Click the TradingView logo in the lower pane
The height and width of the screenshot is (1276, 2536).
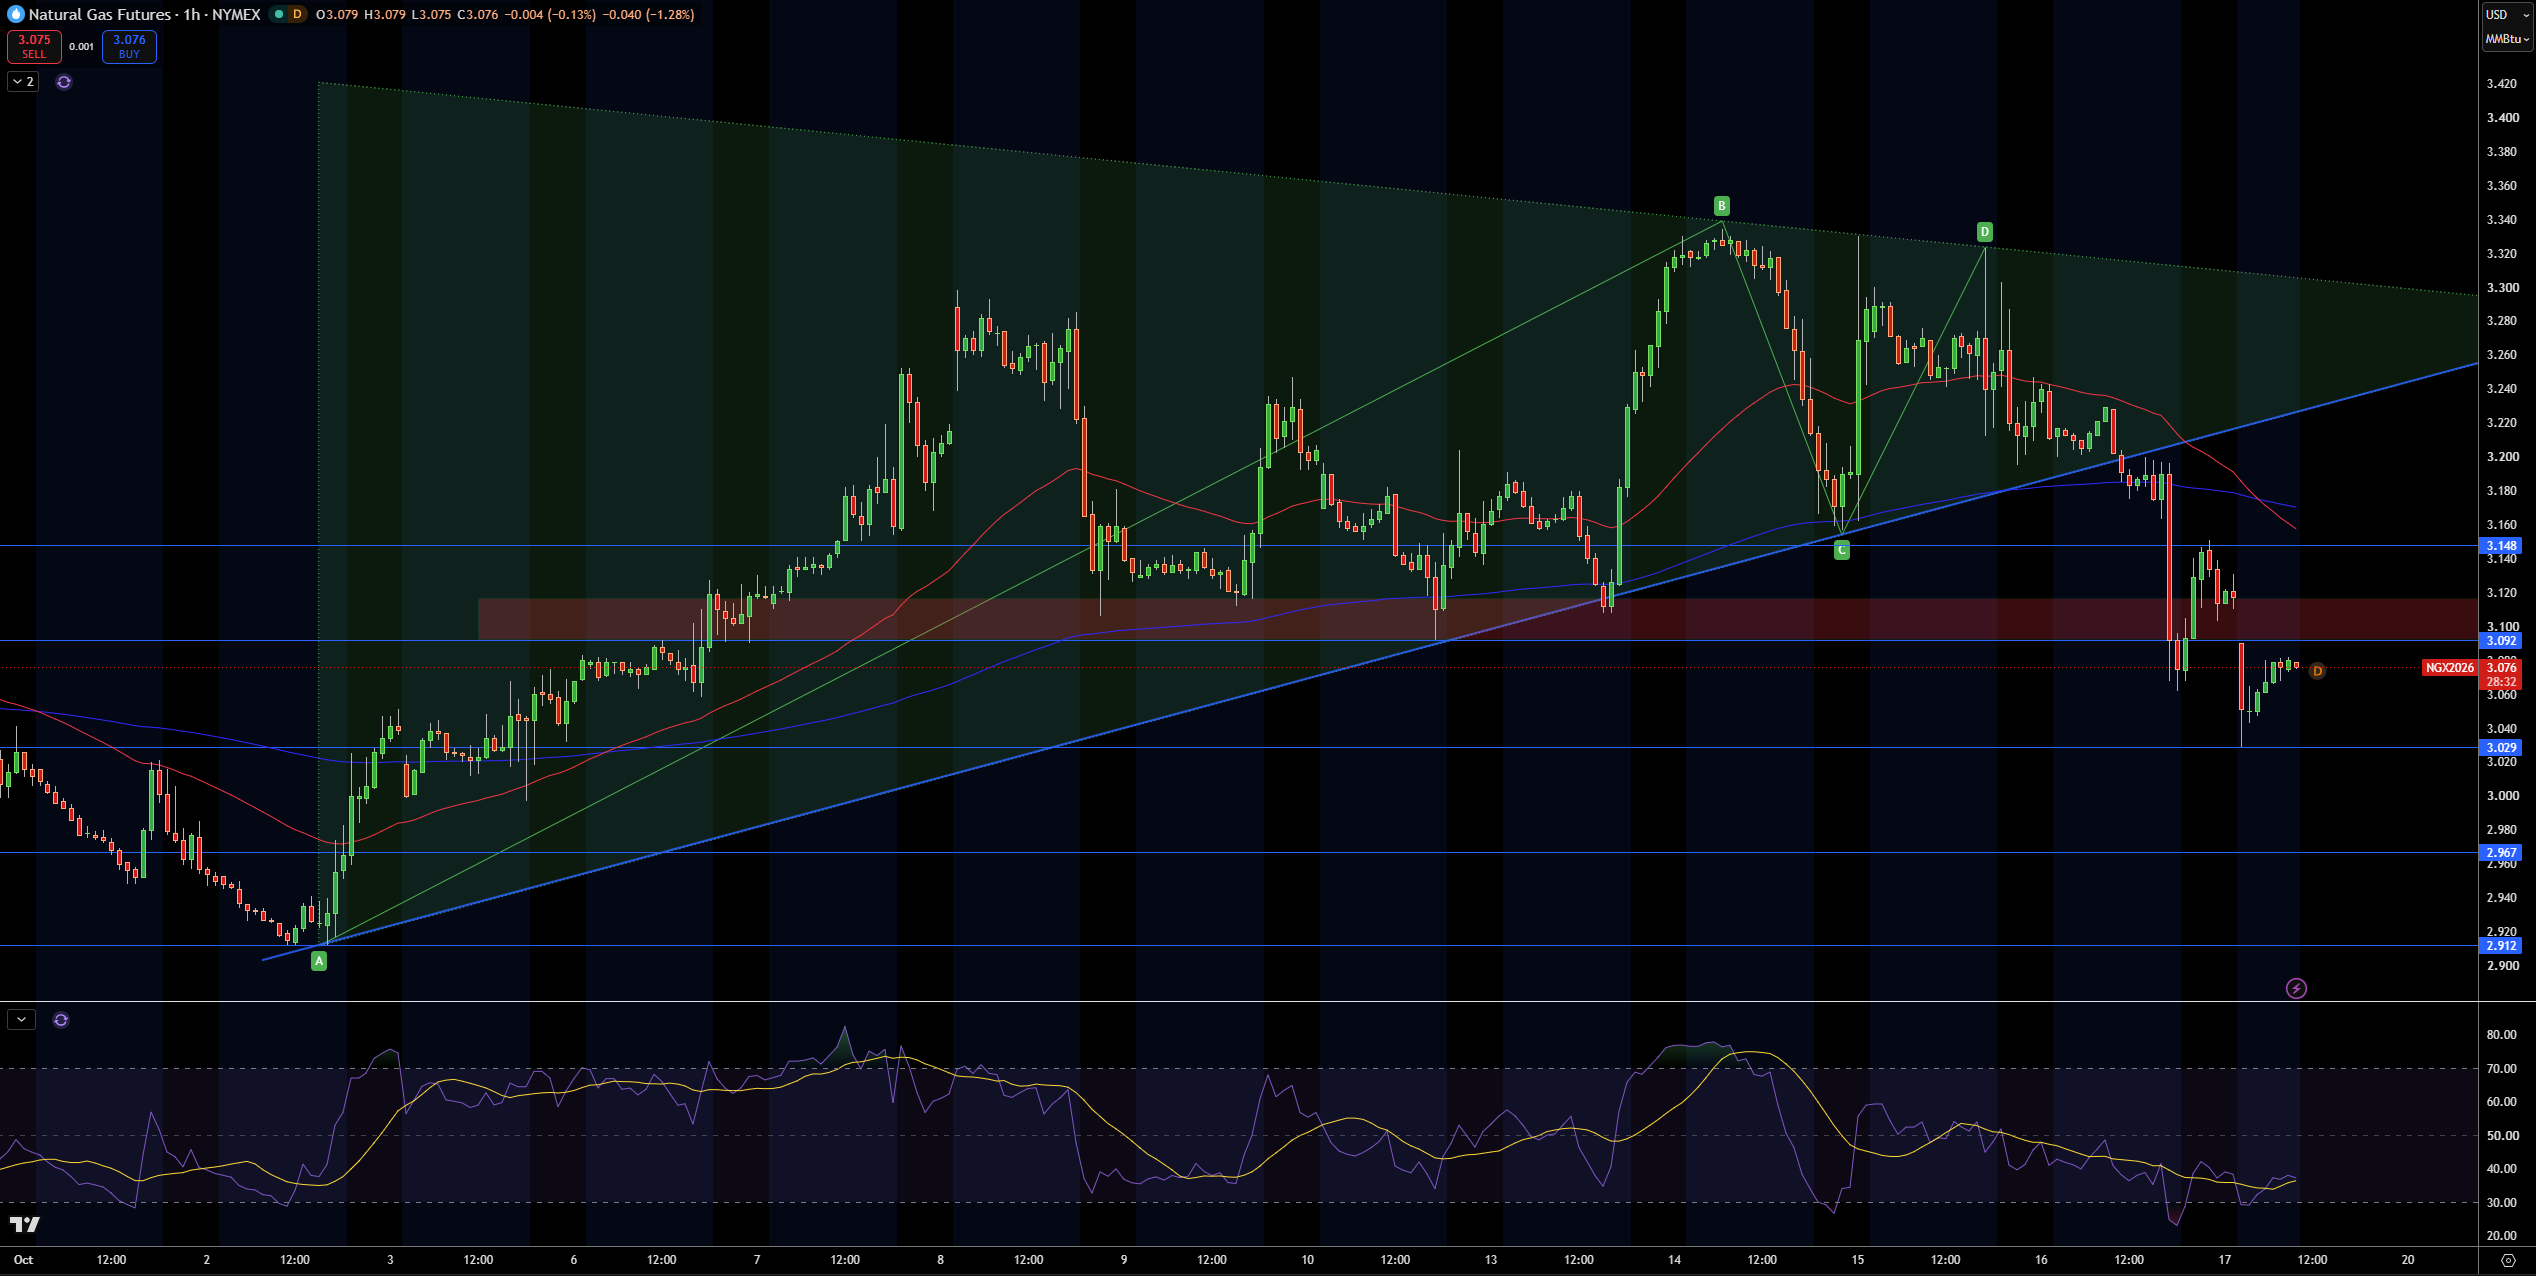(x=25, y=1224)
